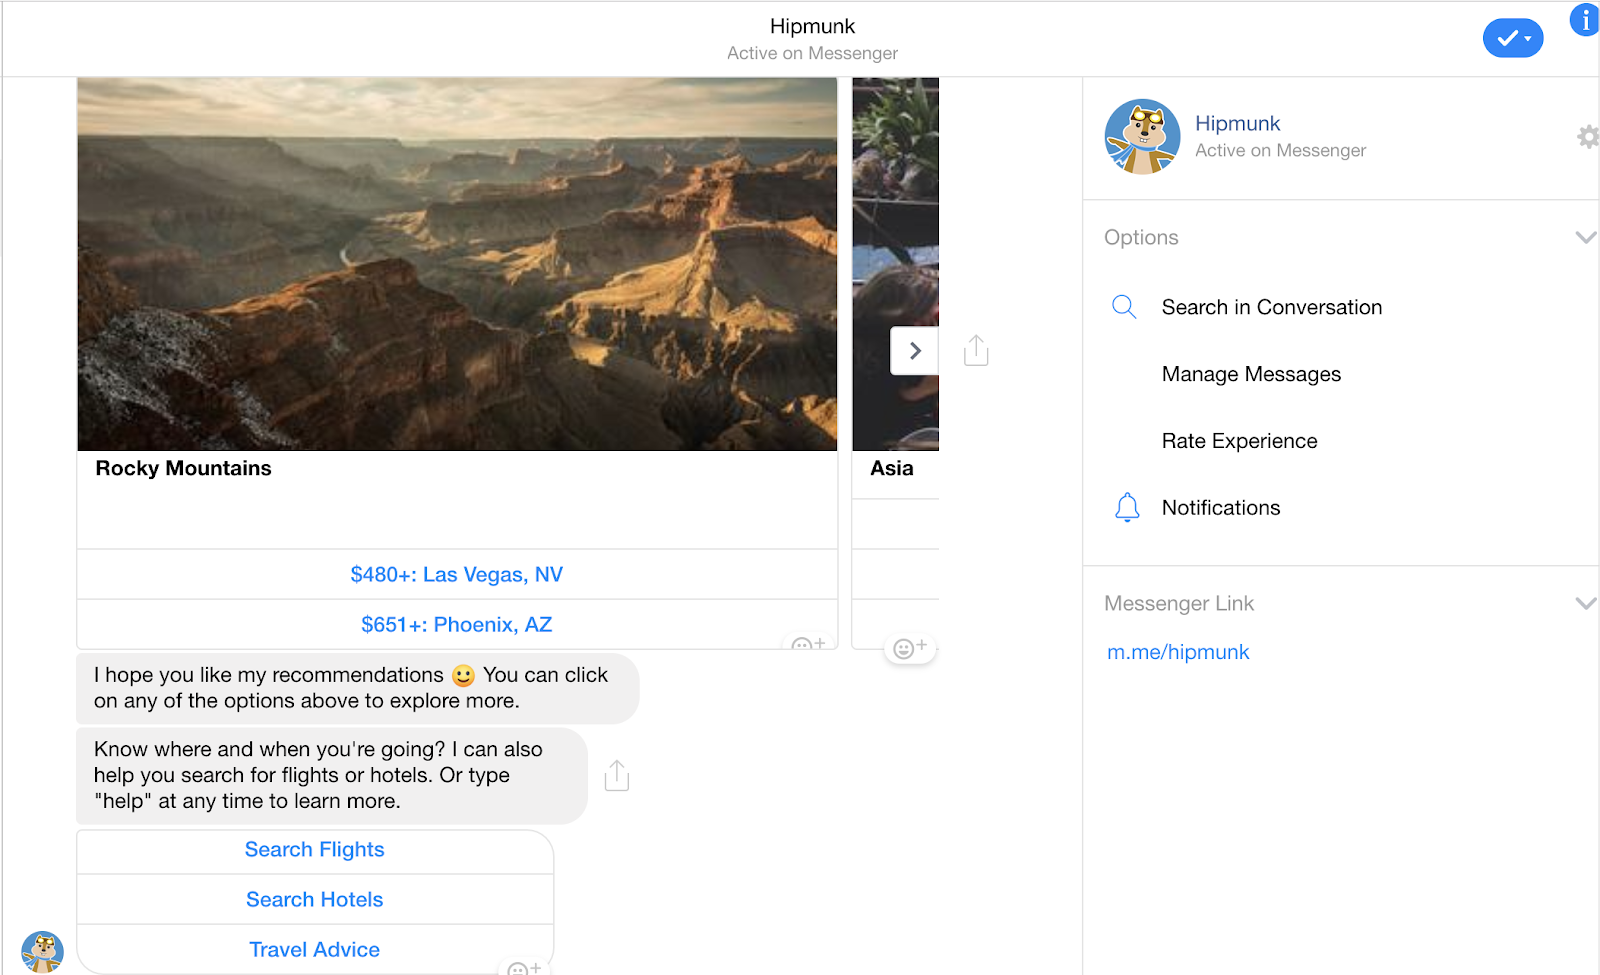Add reaction to the Search Flights menu message

tap(524, 968)
